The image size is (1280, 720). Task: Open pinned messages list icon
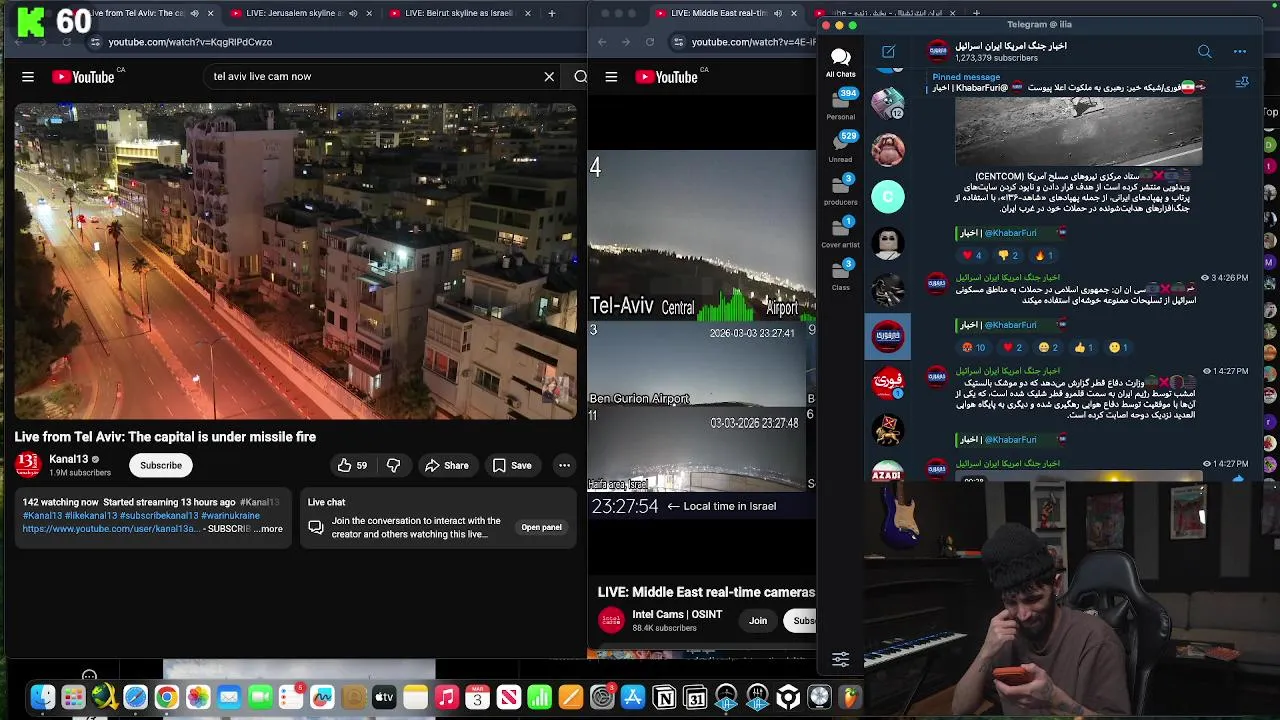(x=1242, y=82)
